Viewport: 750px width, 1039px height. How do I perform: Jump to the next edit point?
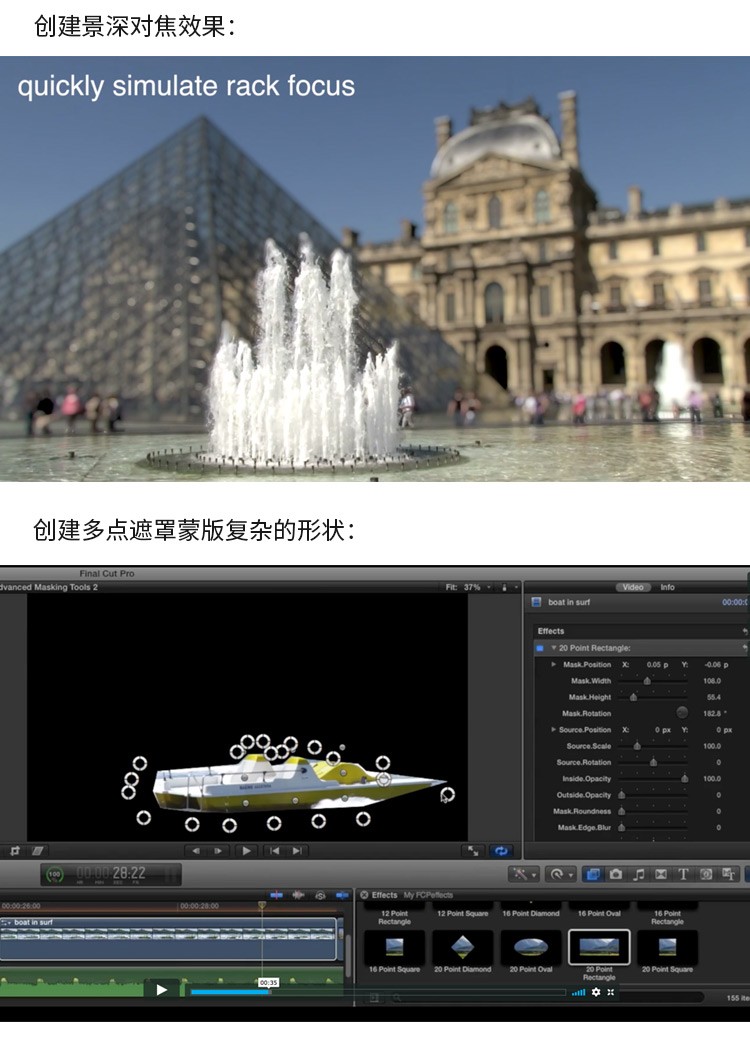point(298,851)
